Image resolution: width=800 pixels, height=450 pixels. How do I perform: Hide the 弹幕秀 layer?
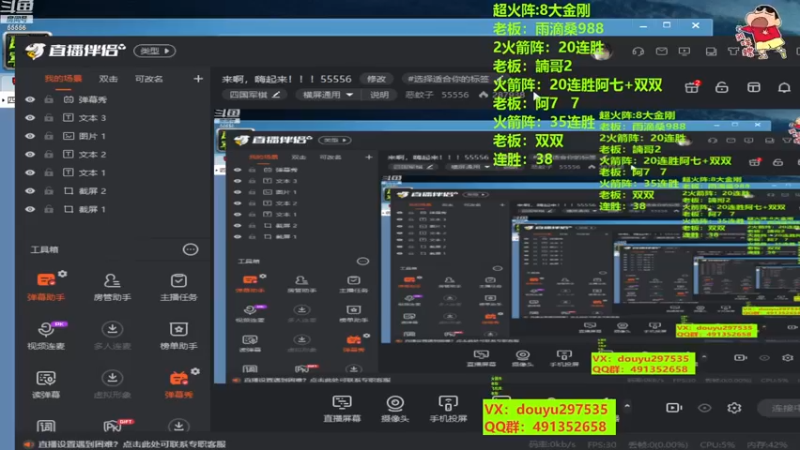coord(30,99)
